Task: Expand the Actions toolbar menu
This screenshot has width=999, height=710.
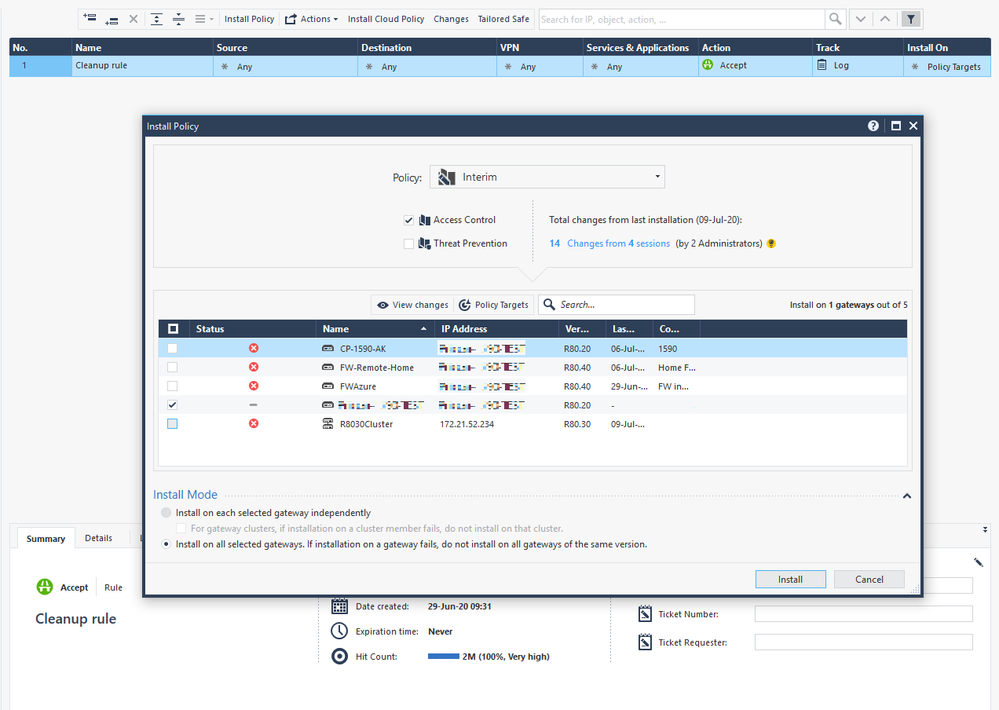Action: coord(312,19)
